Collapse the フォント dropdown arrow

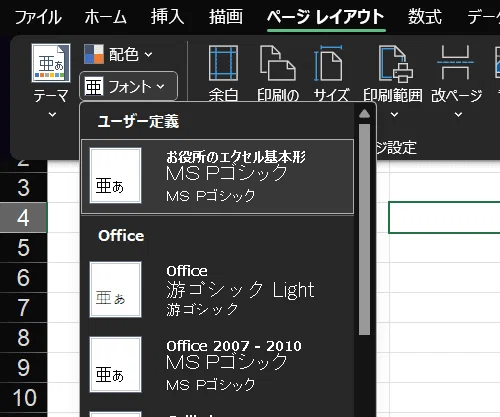pos(160,87)
